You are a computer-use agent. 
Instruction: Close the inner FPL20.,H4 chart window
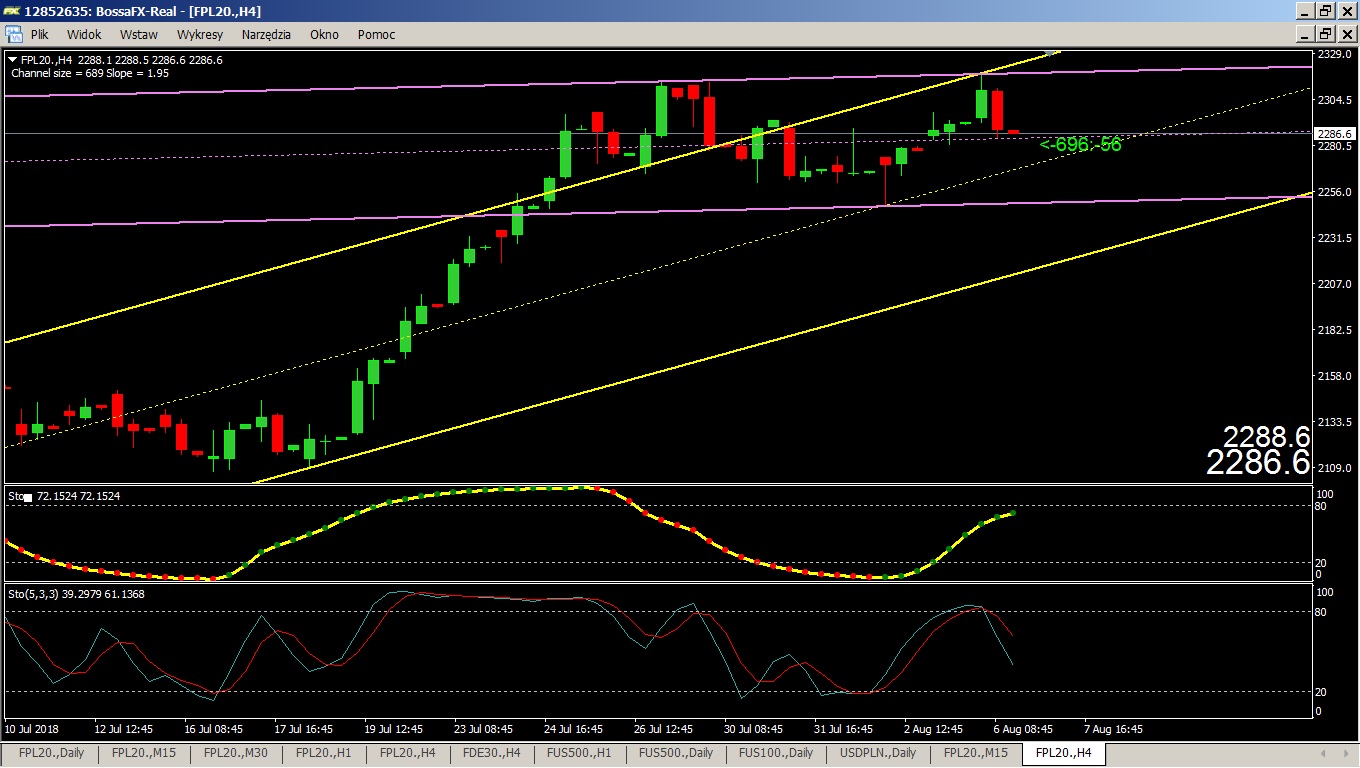(x=1346, y=34)
